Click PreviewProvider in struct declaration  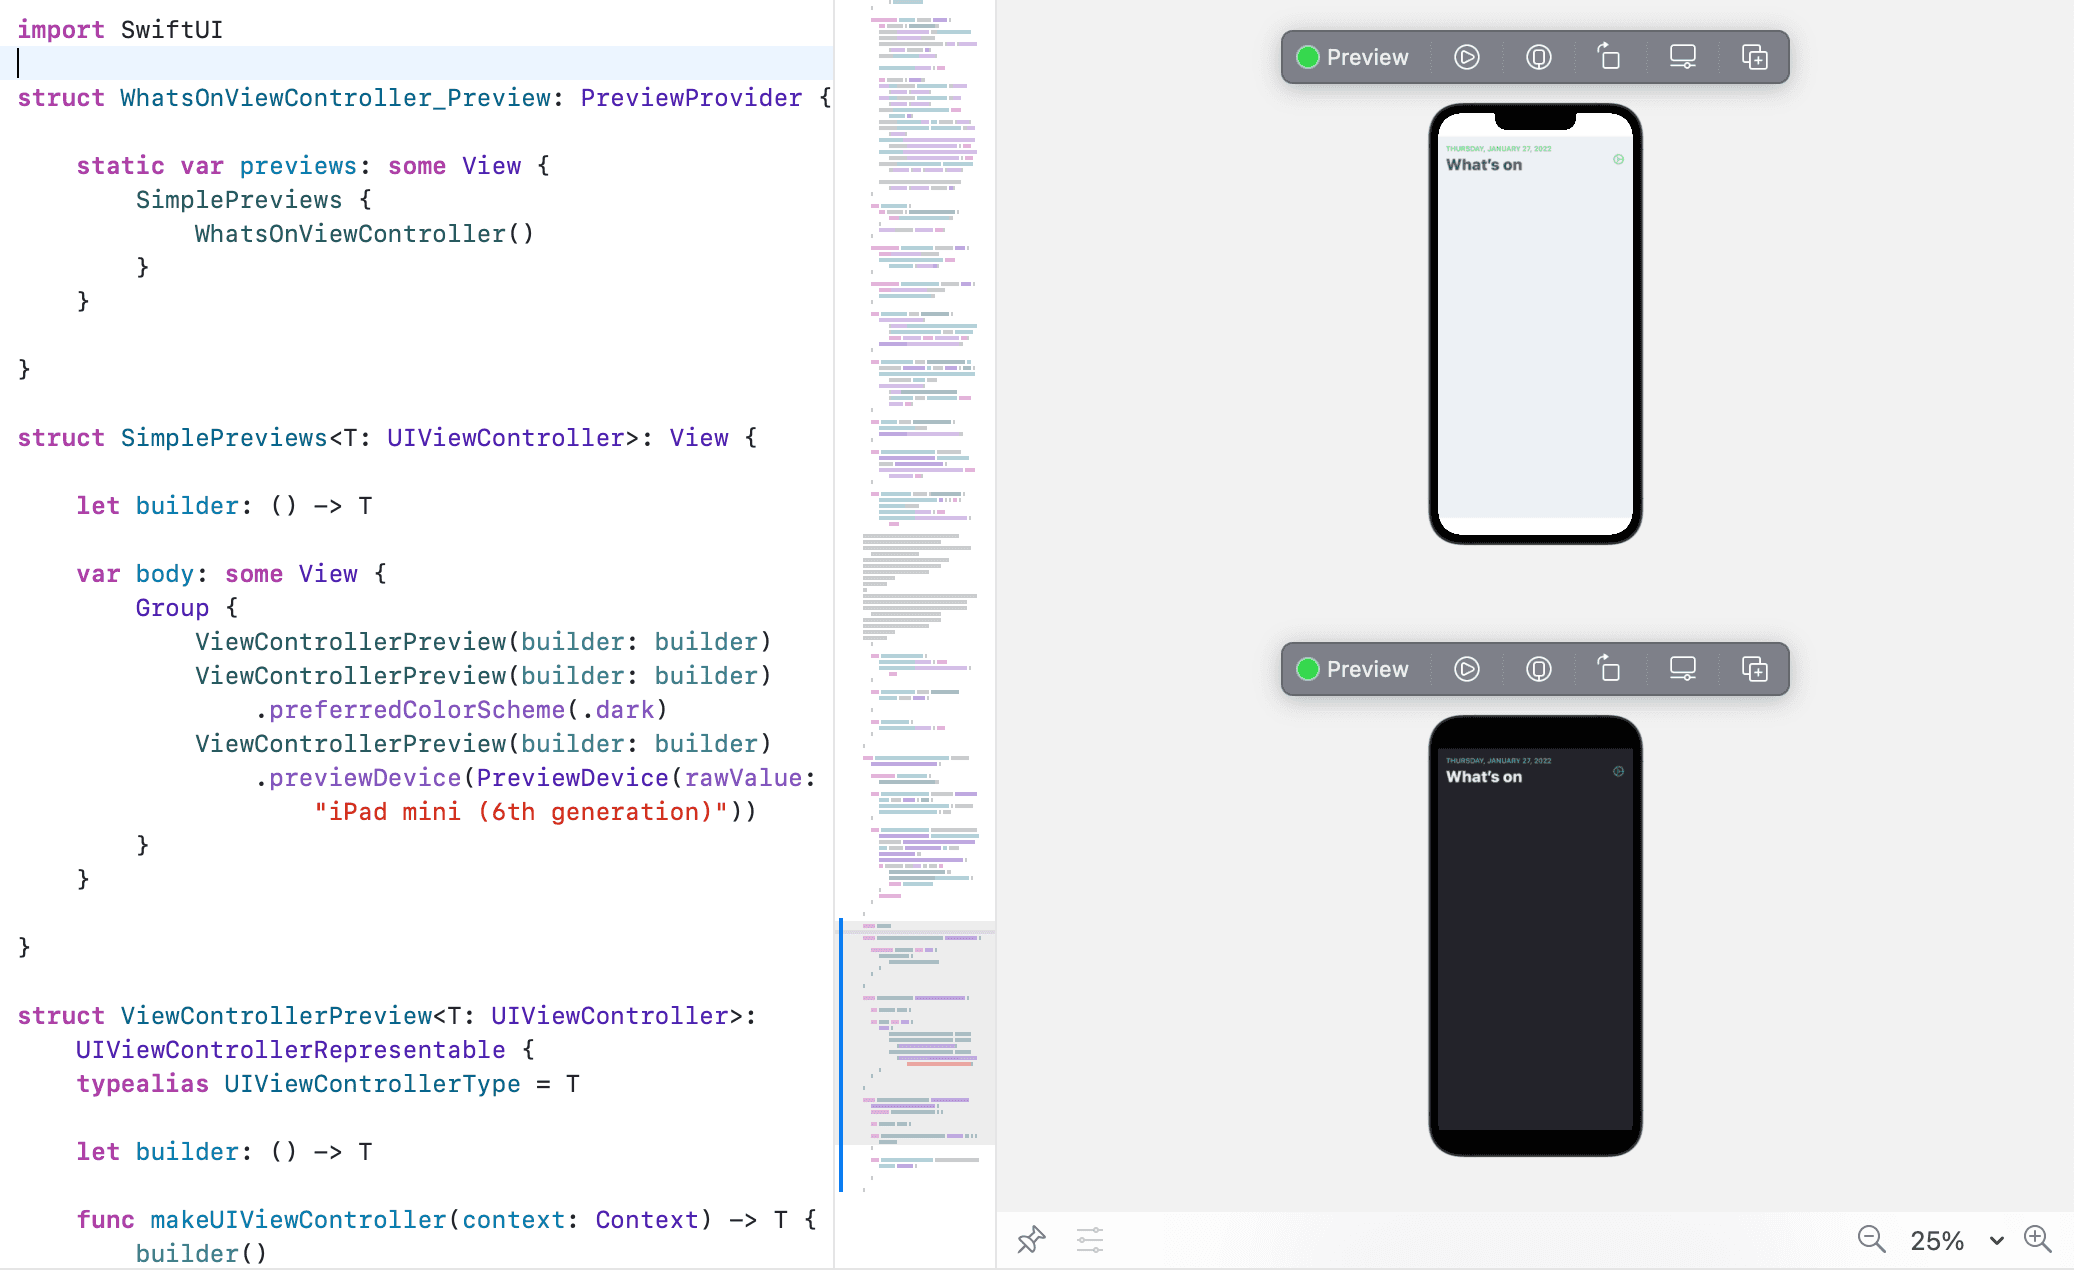pos(691,98)
